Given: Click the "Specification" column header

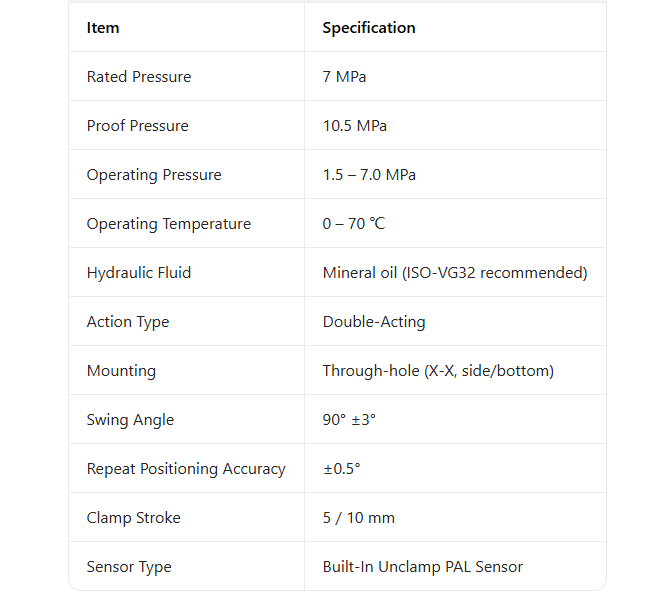Looking at the screenshot, I should [368, 28].
